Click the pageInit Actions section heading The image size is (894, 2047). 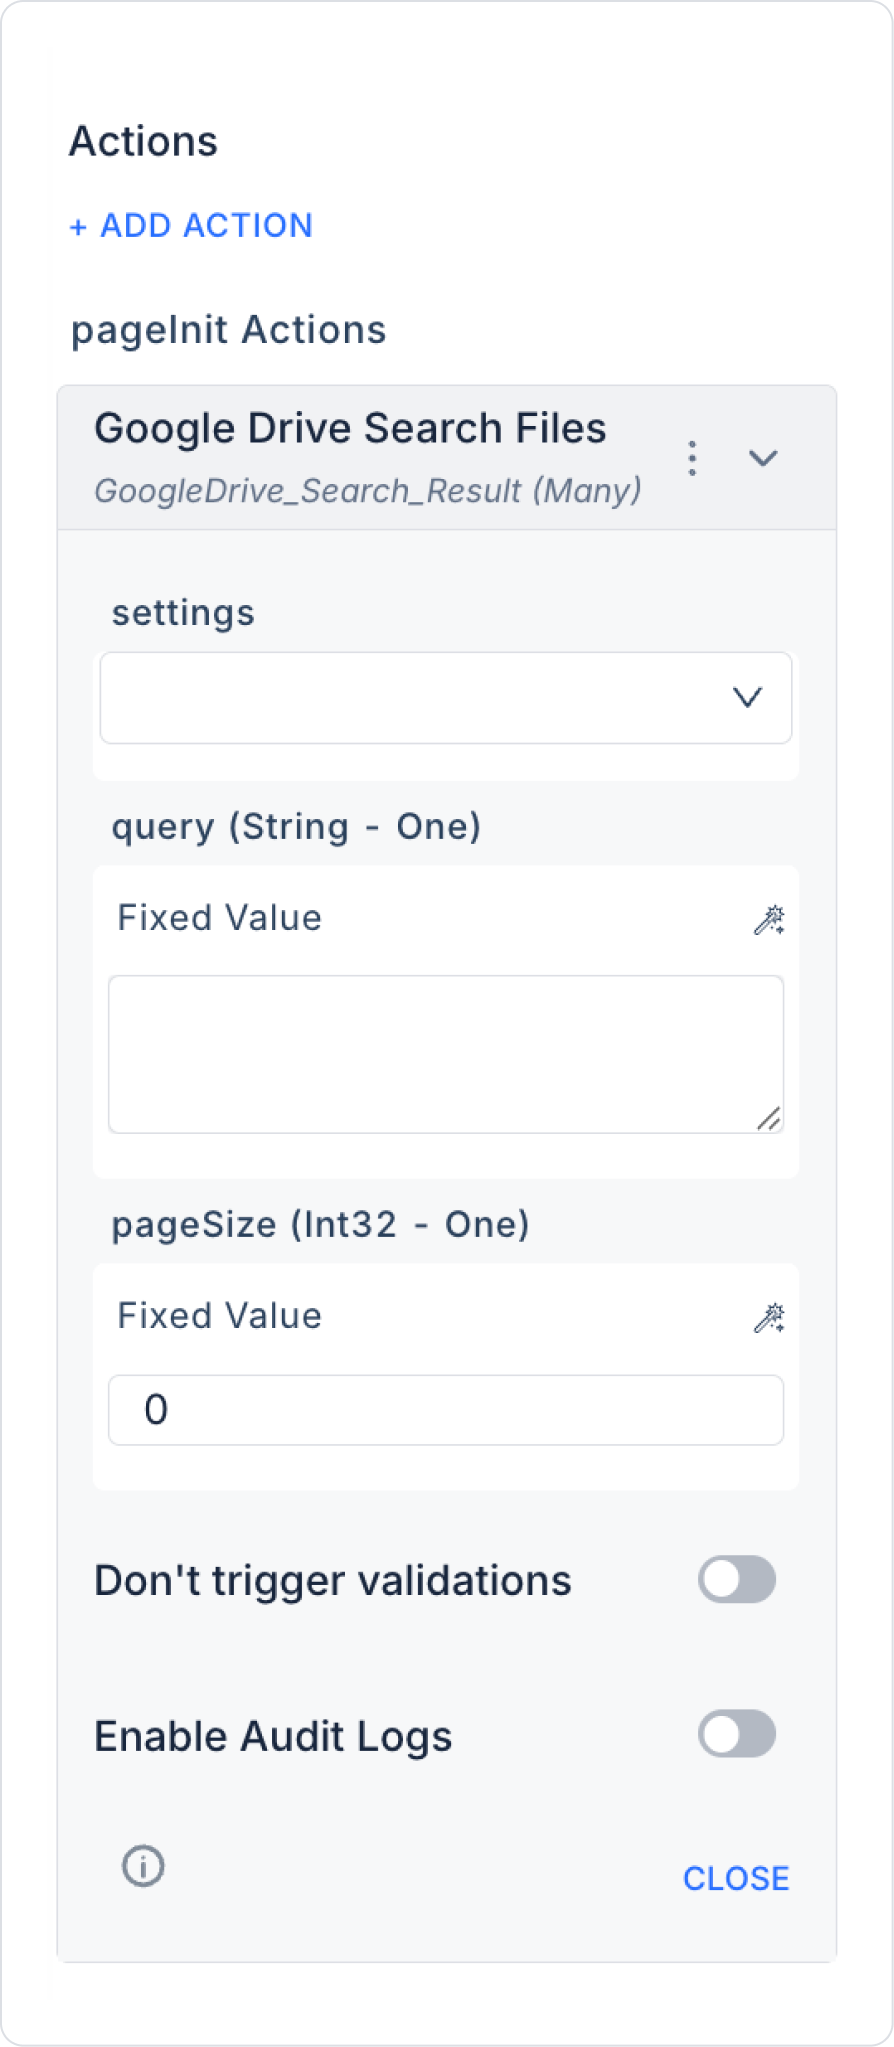(x=229, y=330)
